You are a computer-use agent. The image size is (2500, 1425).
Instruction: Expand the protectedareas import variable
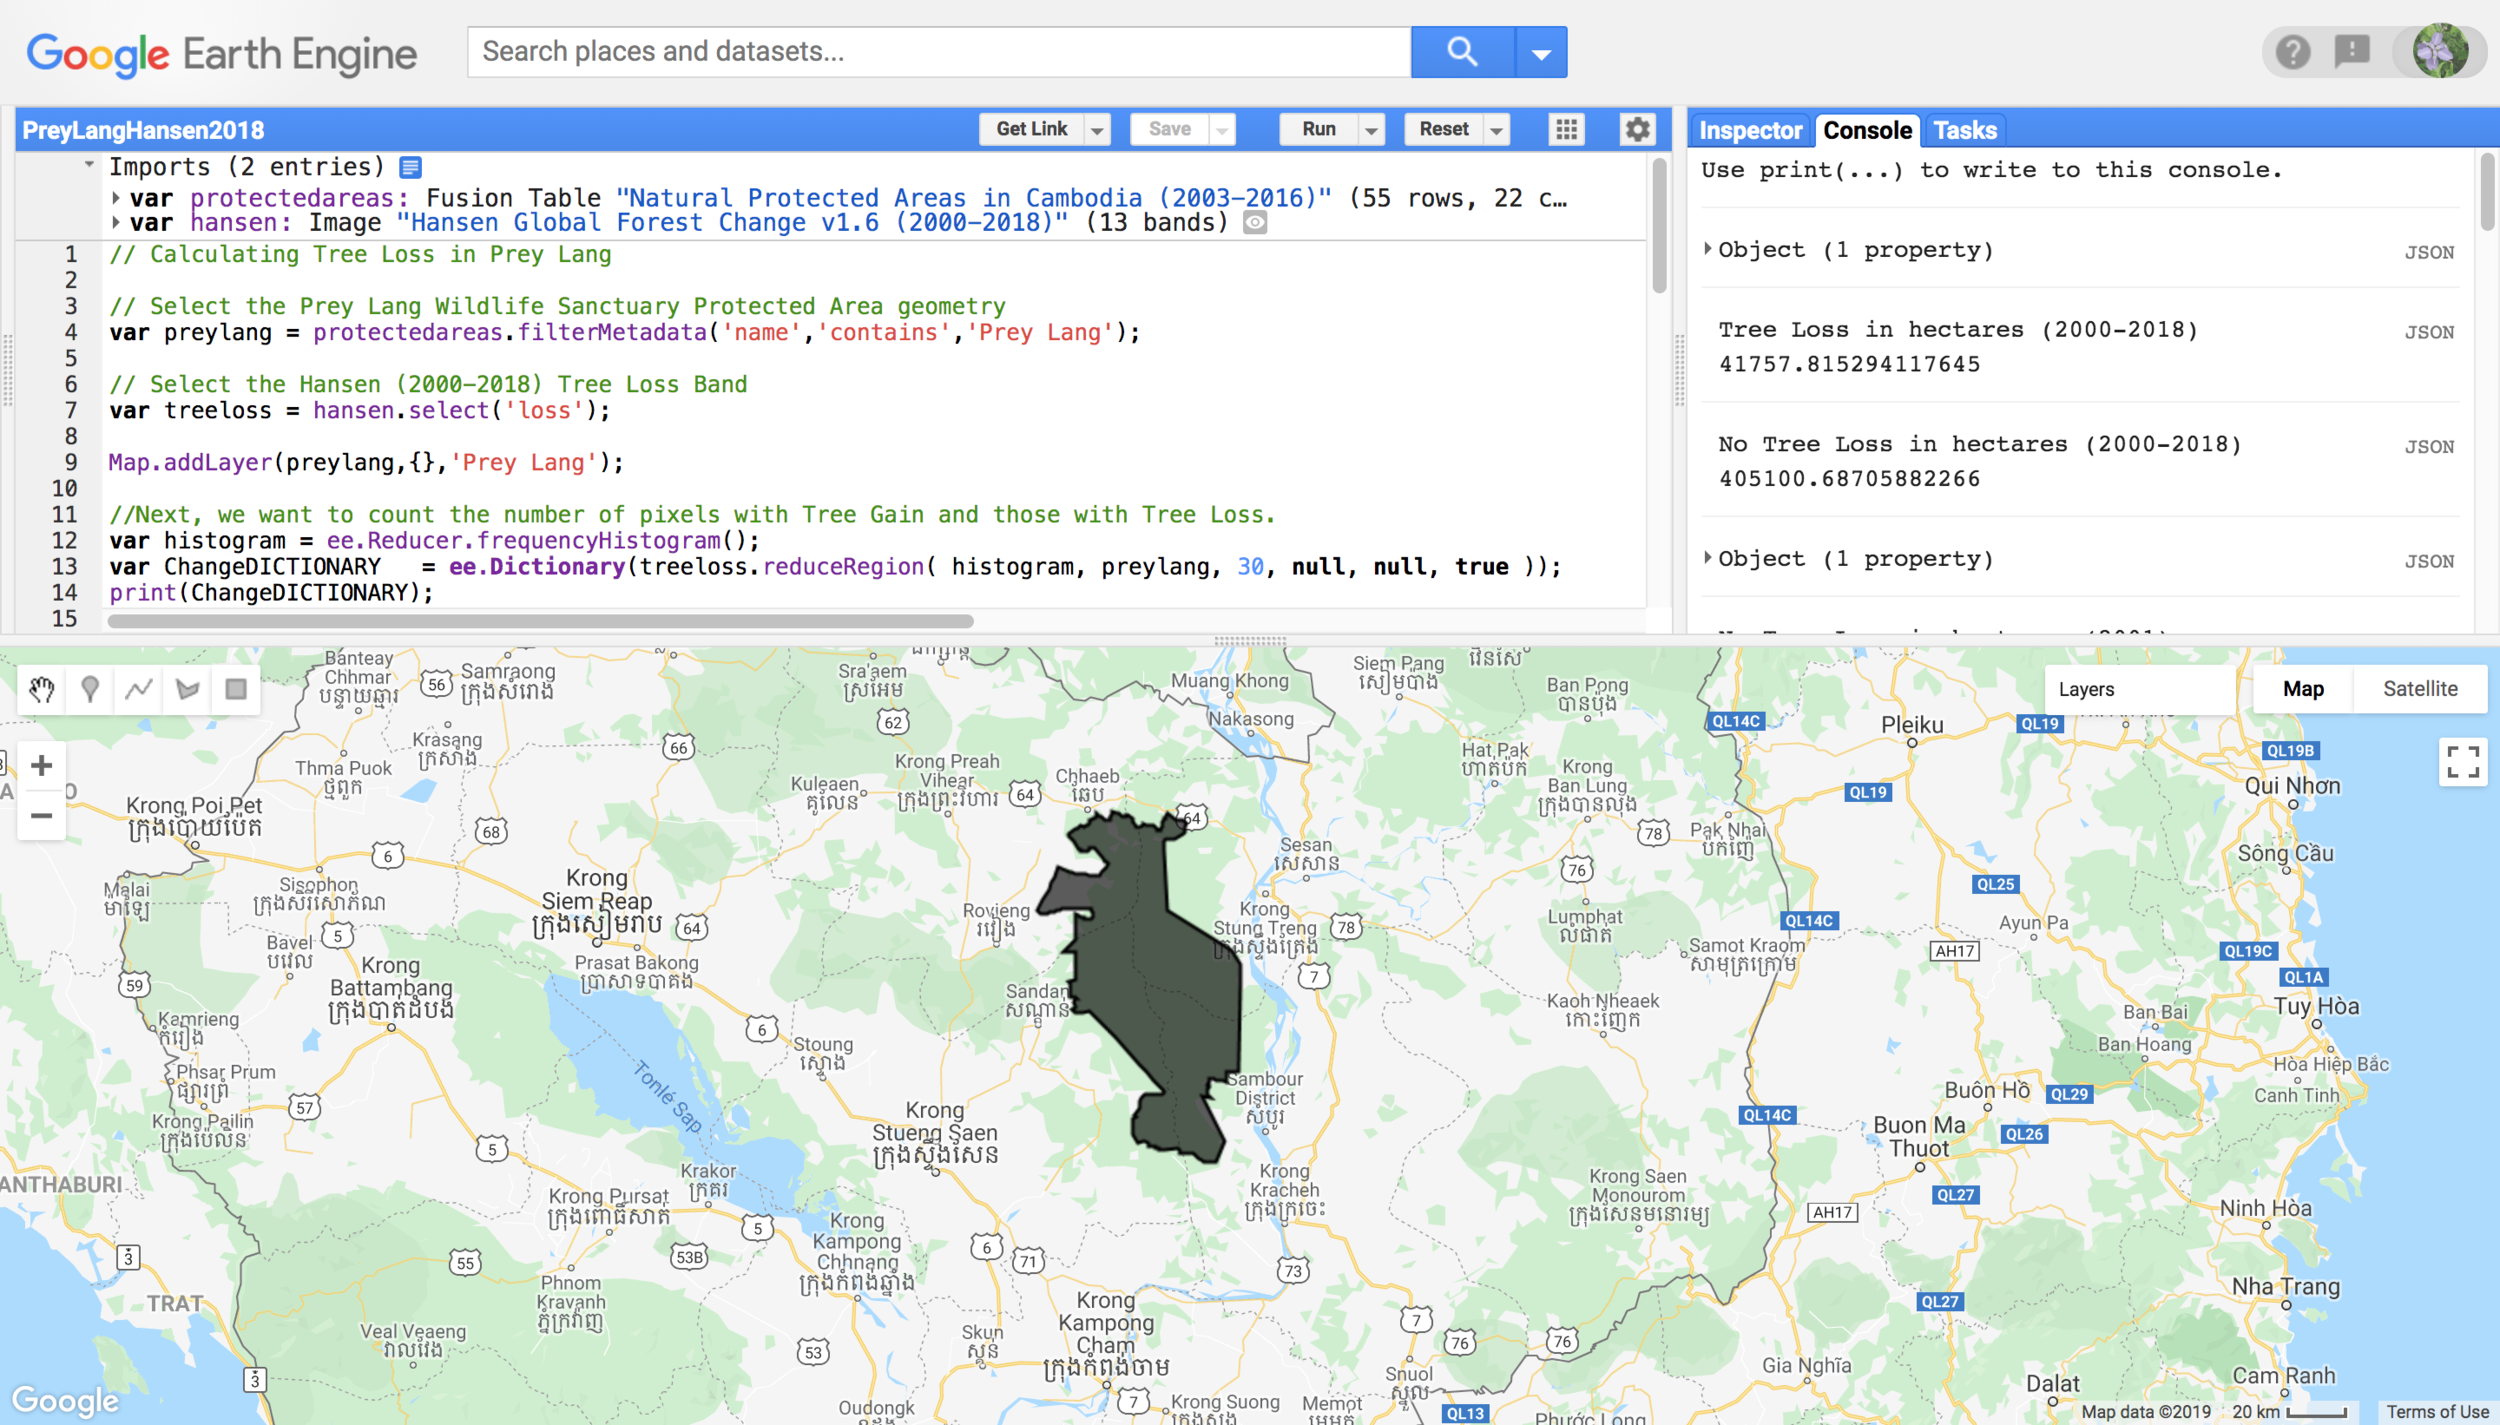pyautogui.click(x=116, y=198)
